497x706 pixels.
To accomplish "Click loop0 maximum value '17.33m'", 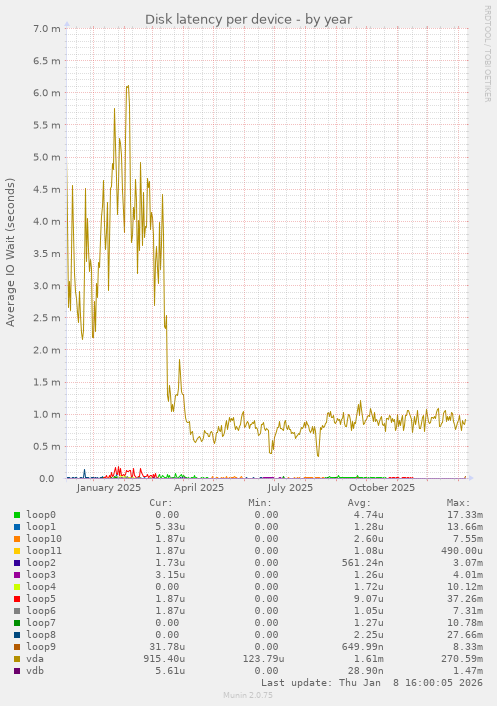I will pos(465,515).
